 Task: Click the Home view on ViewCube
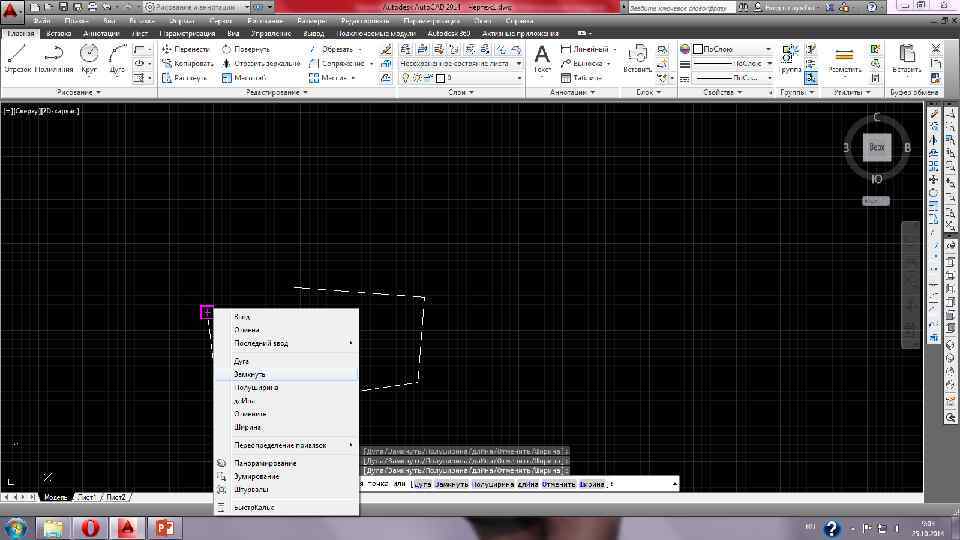877,147
